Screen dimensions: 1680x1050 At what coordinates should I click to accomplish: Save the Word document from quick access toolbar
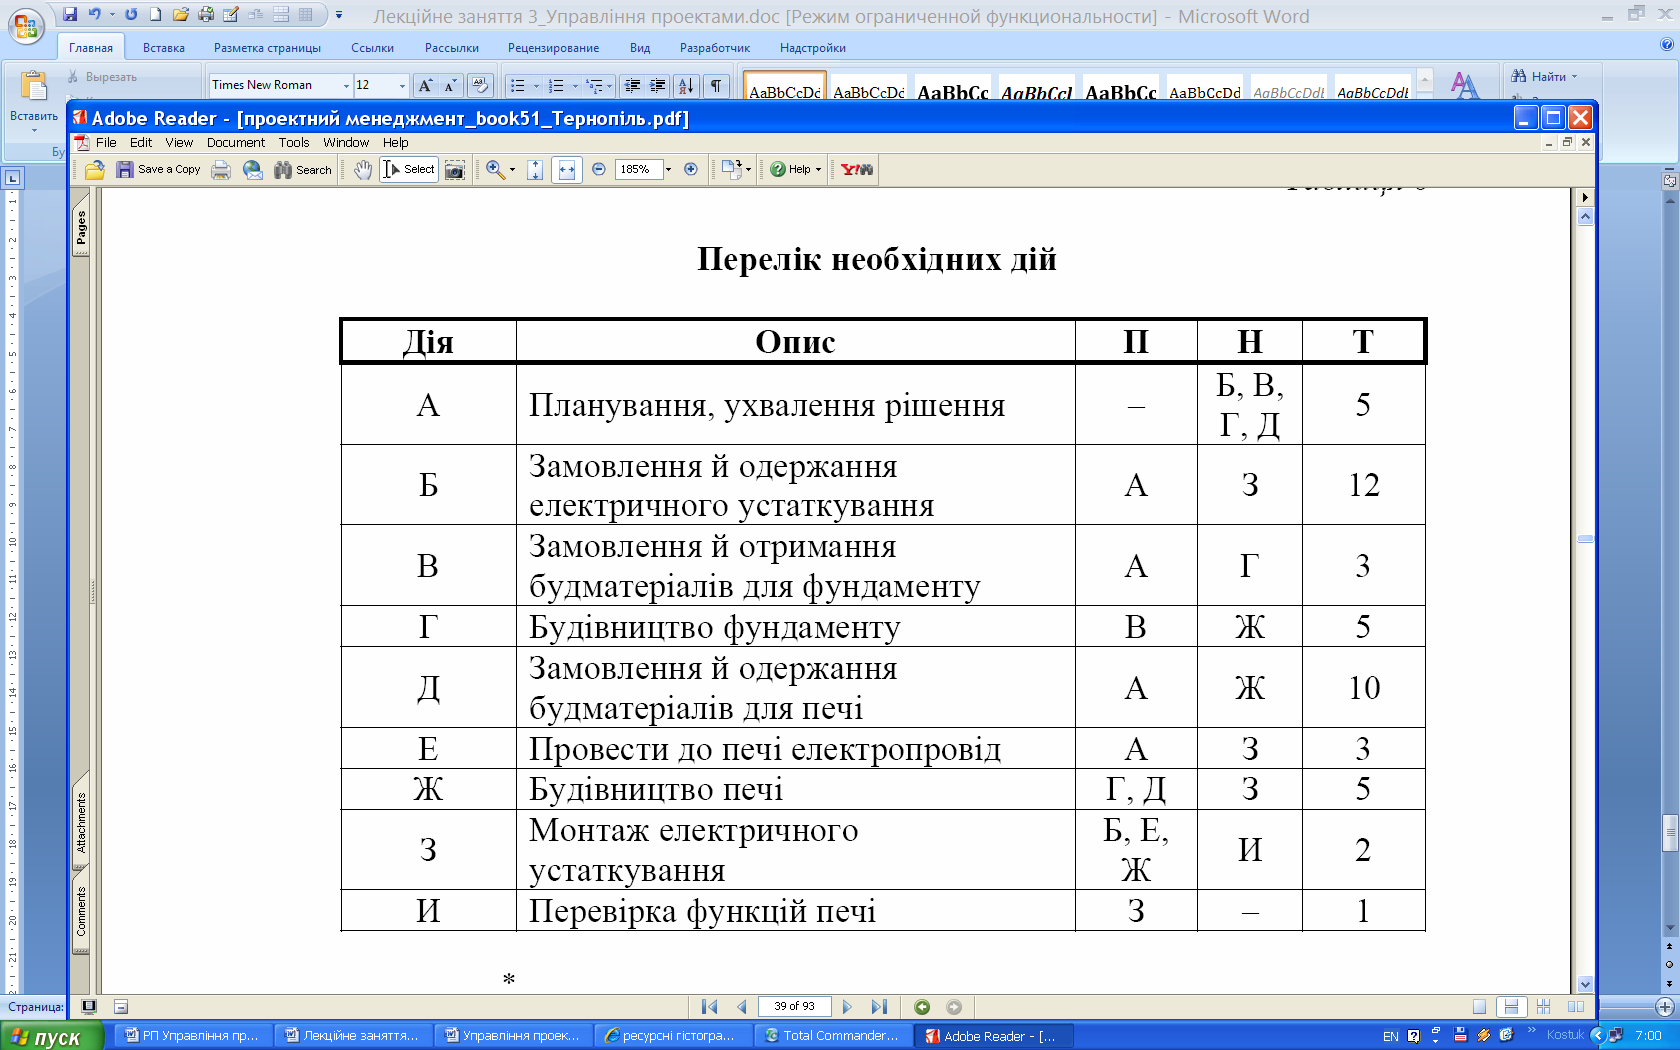(x=70, y=14)
